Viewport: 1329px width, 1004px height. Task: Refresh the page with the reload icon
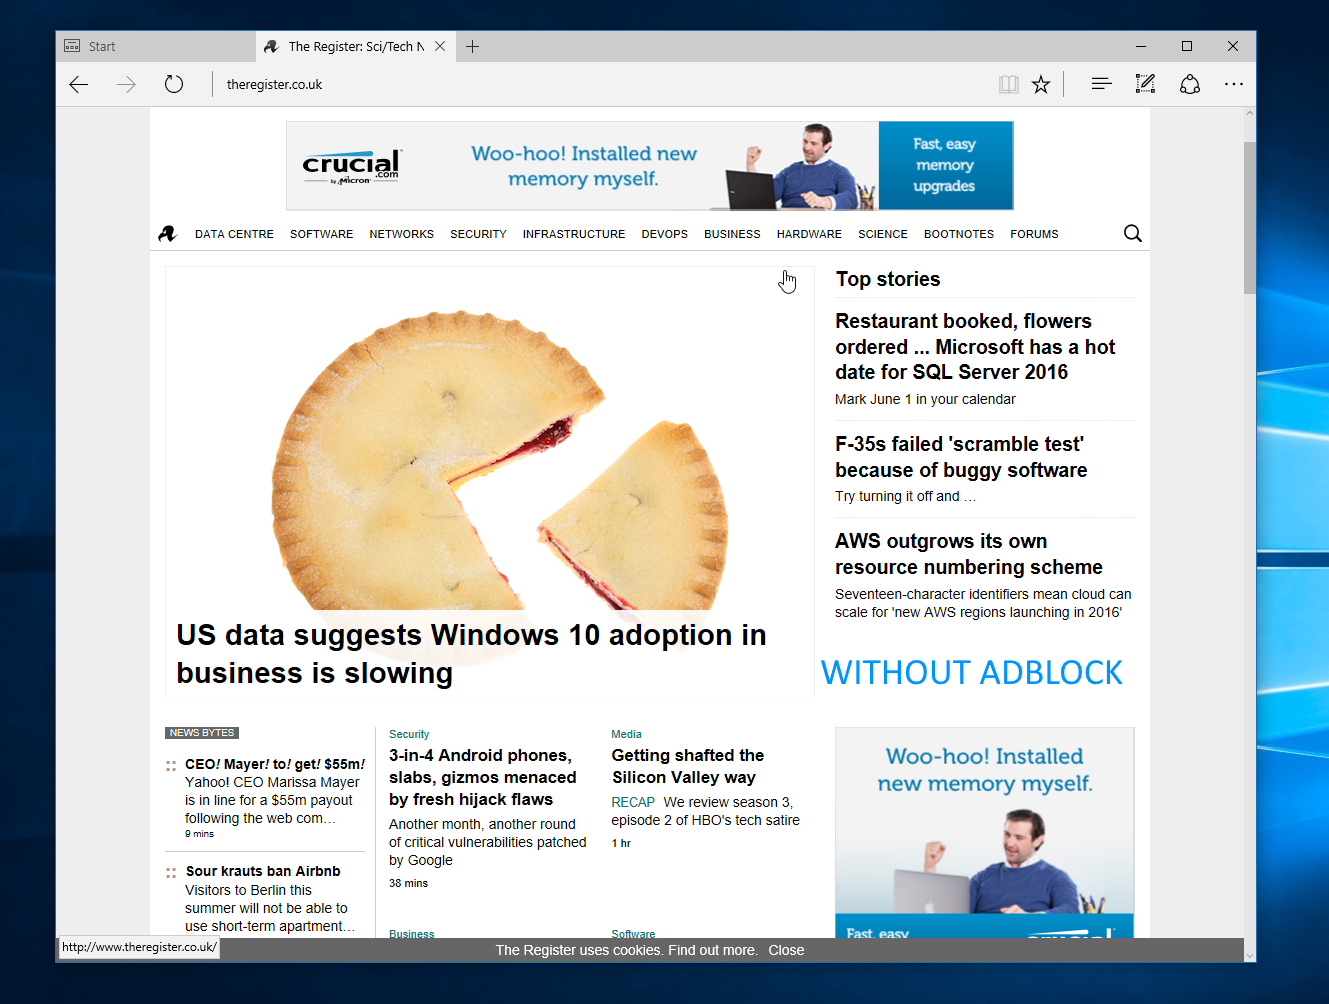point(174,84)
